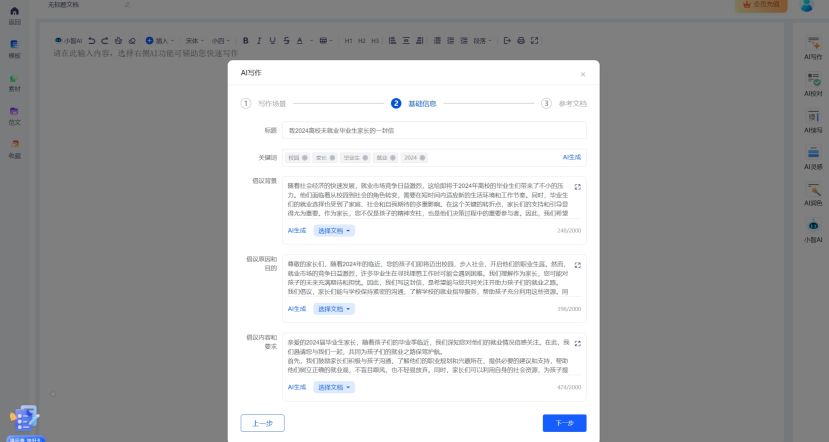This screenshot has height=442, width=829.
Task: Click the align right icon
Action: 420,41
